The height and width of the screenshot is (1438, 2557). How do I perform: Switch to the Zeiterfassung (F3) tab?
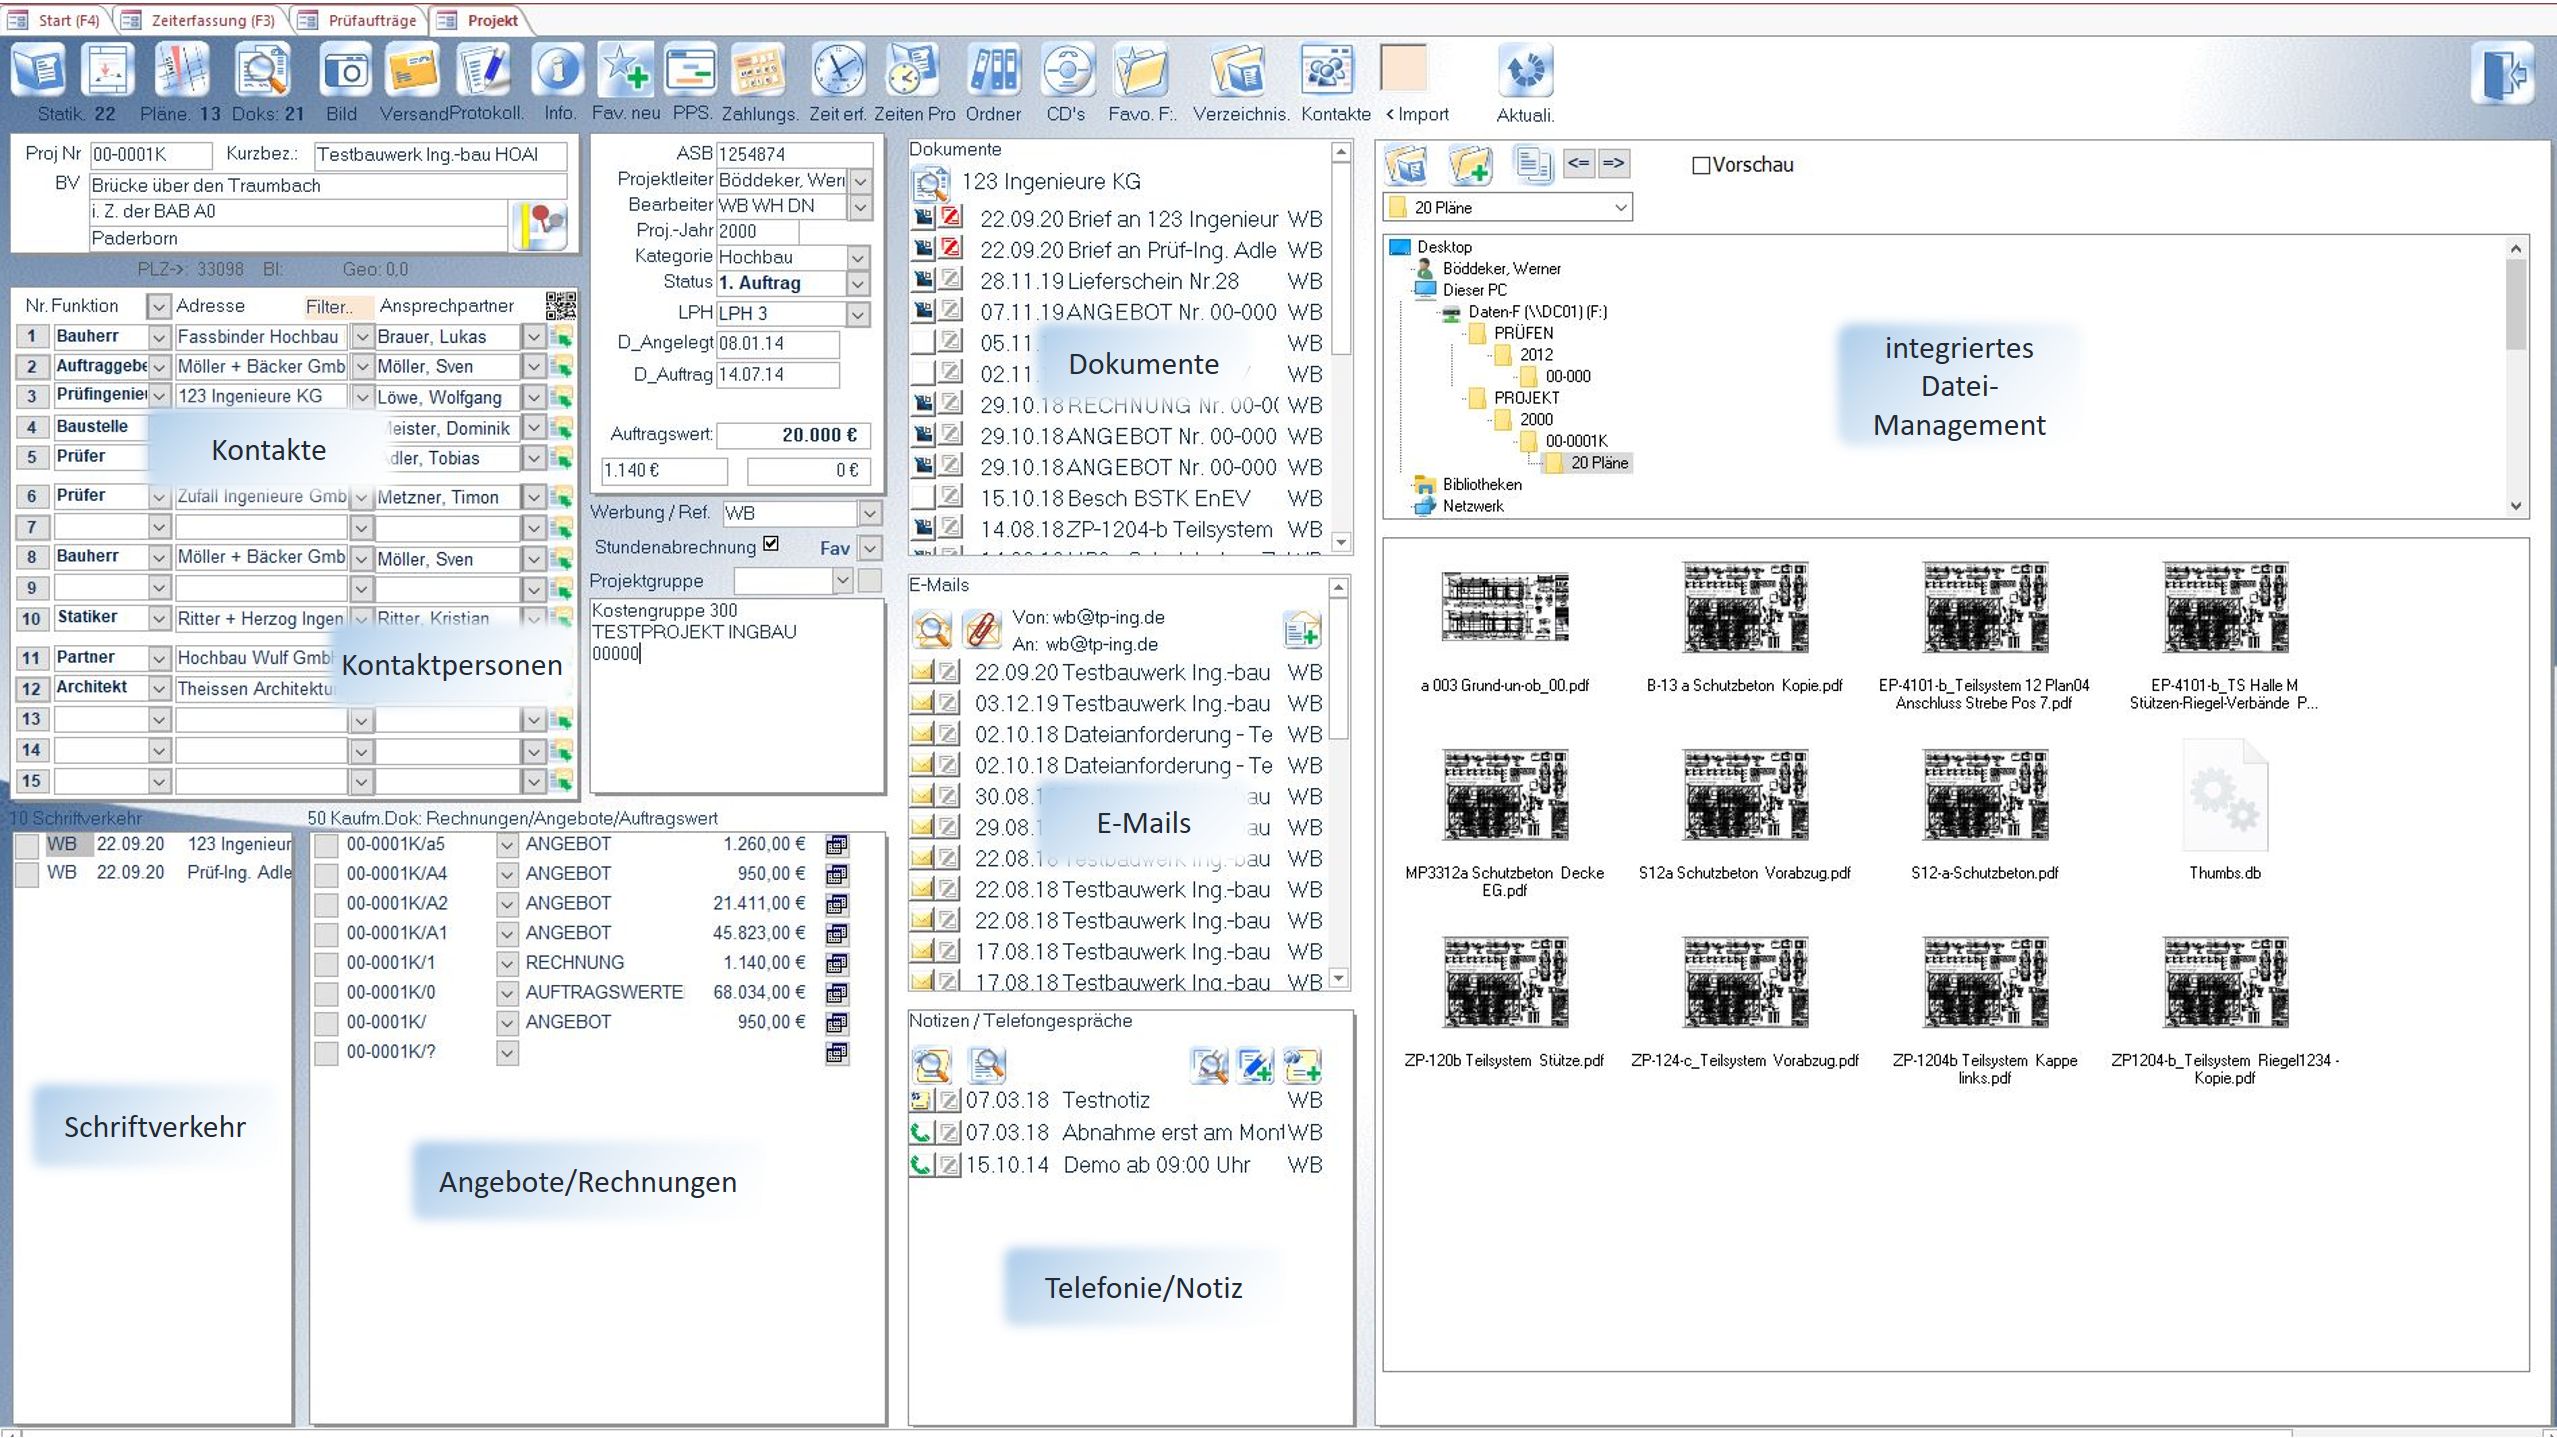click(x=212, y=20)
